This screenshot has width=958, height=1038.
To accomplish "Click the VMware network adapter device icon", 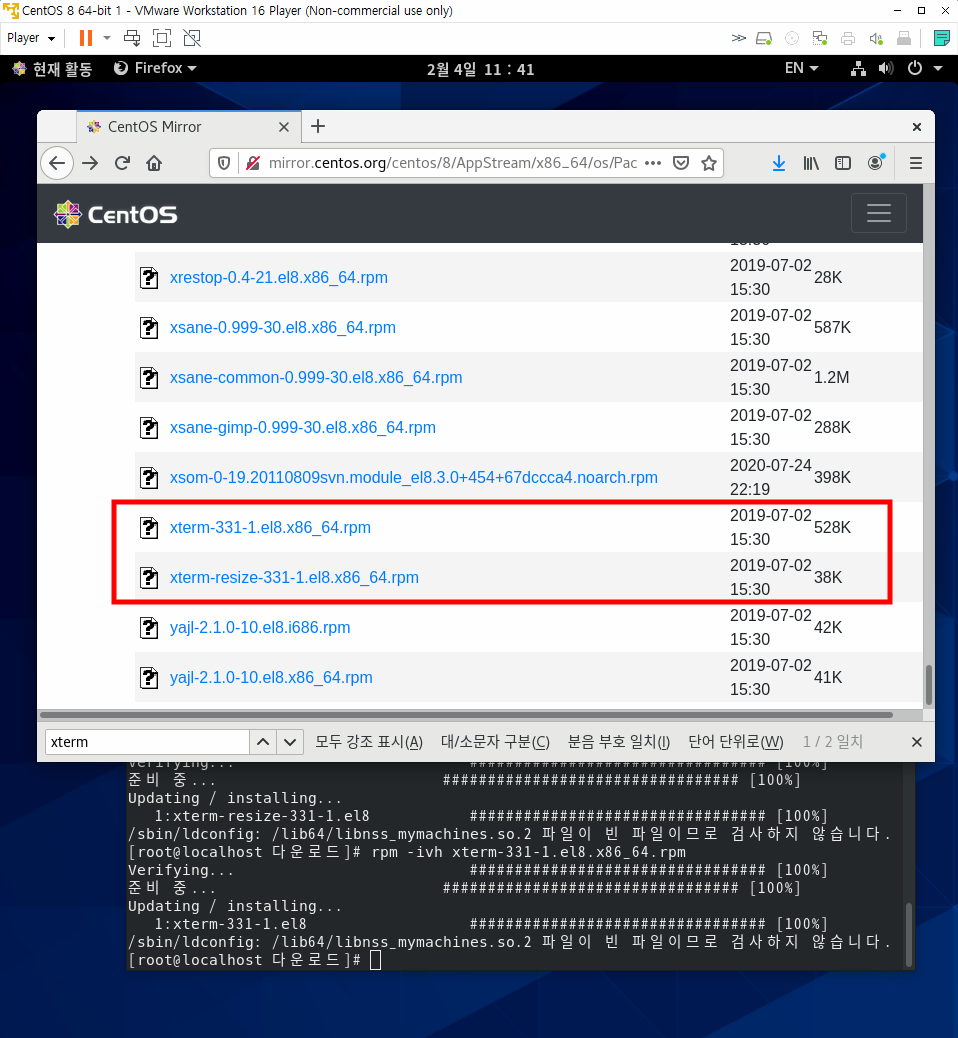I will click(820, 38).
